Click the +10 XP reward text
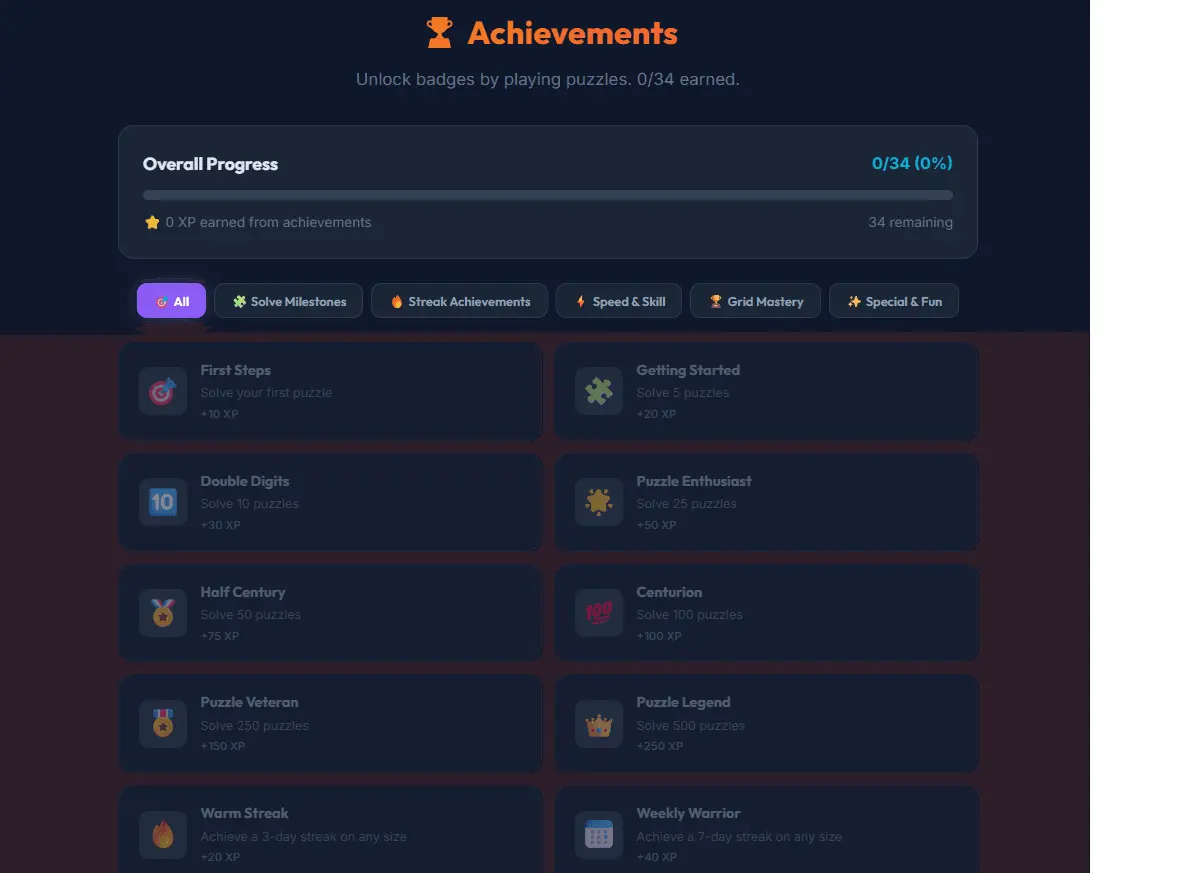 click(x=219, y=414)
